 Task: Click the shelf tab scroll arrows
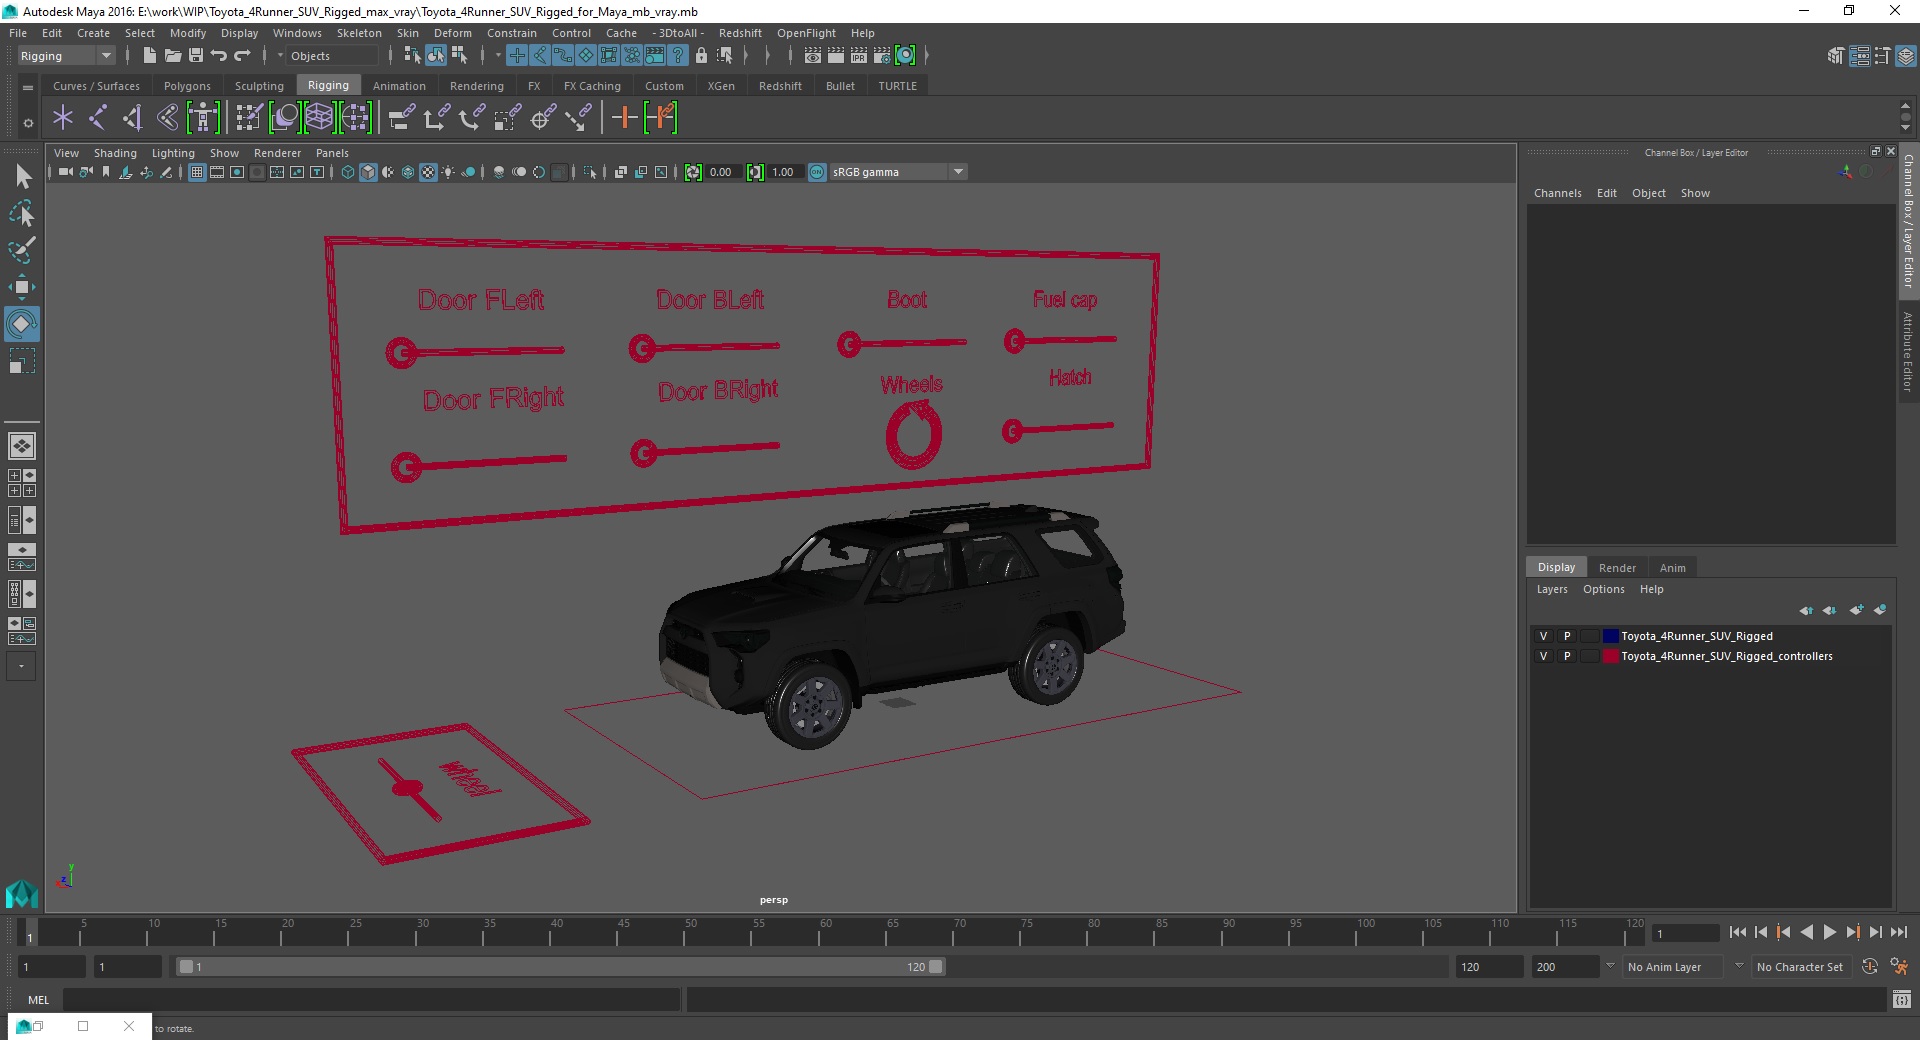pyautogui.click(x=1906, y=116)
